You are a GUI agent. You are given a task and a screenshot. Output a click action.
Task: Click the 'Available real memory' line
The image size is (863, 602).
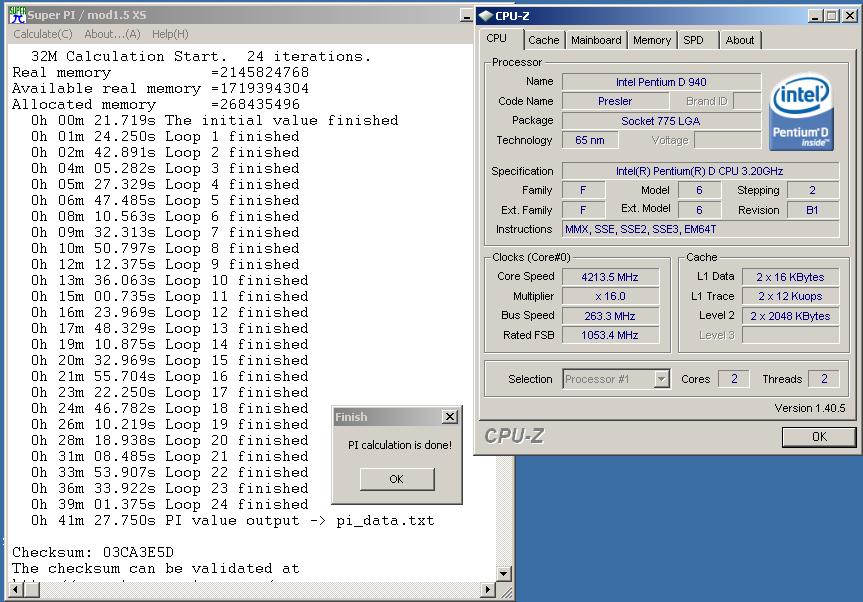point(161,89)
